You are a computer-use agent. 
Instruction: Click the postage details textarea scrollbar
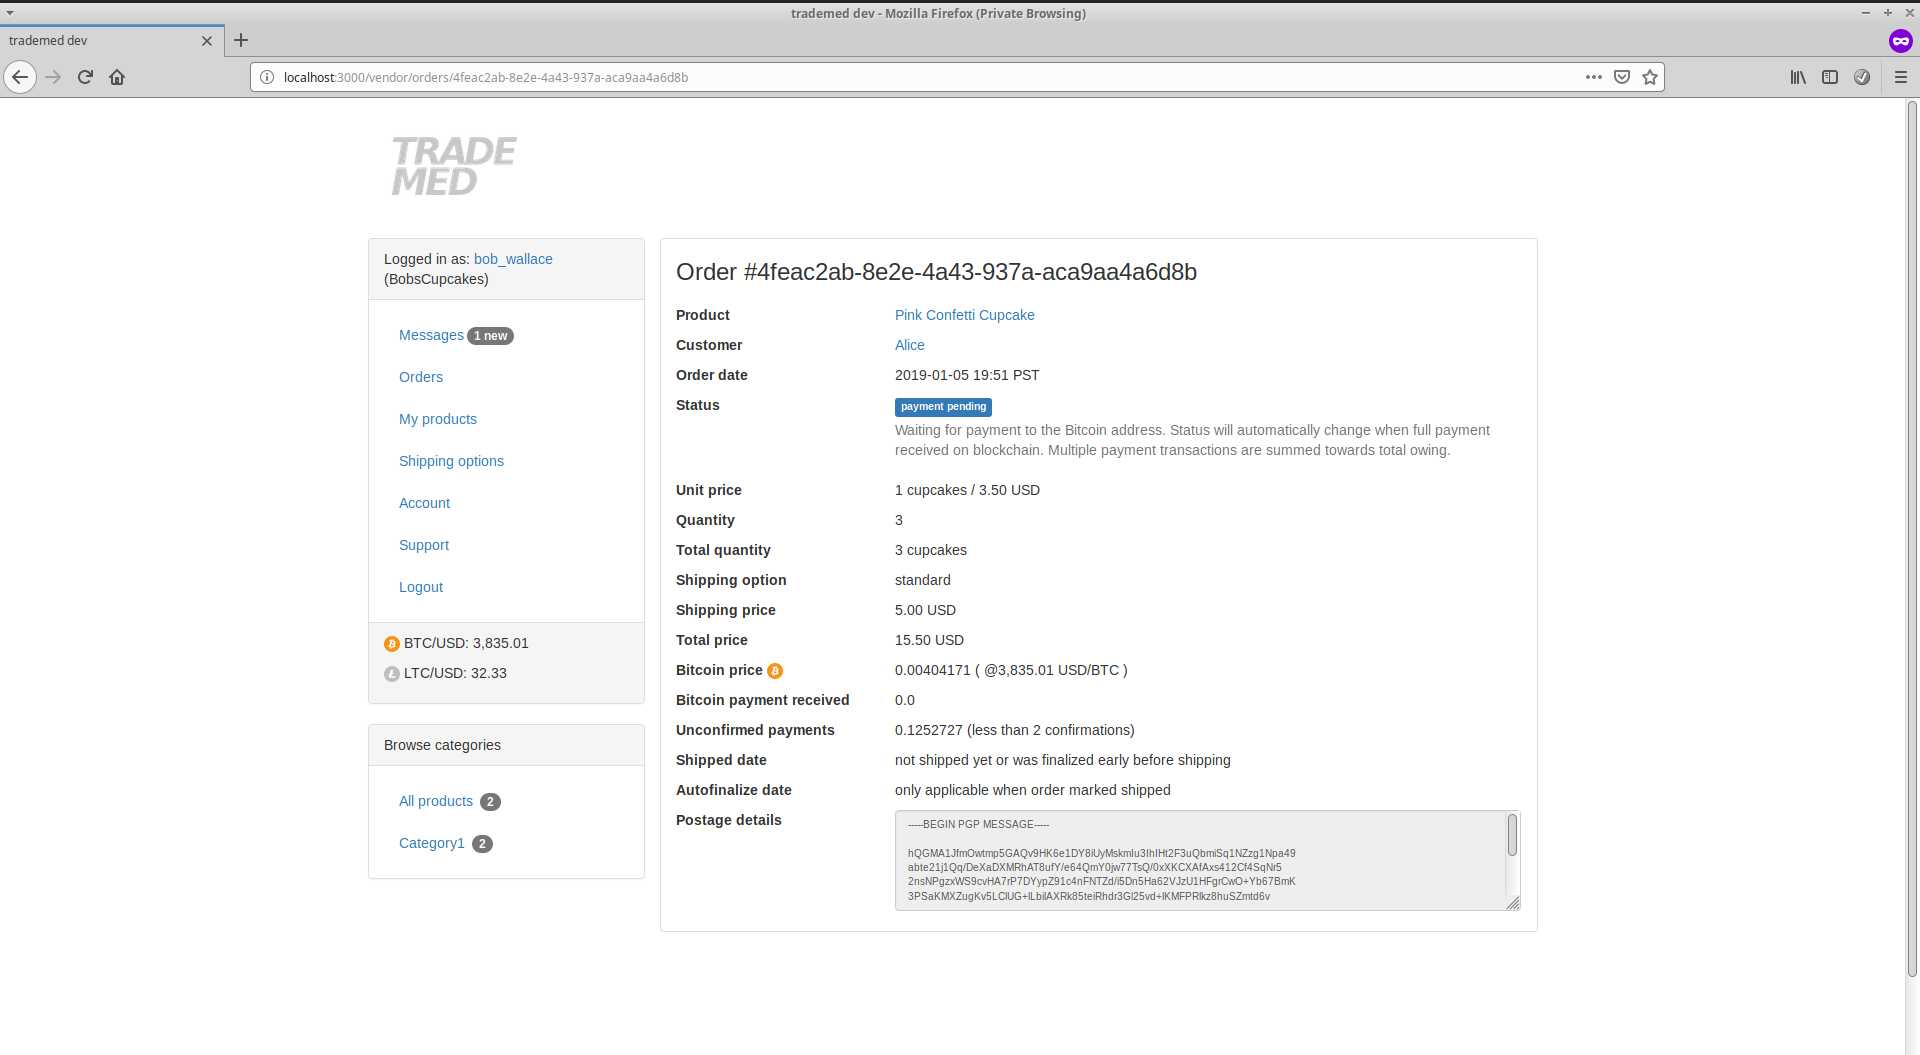click(1512, 835)
